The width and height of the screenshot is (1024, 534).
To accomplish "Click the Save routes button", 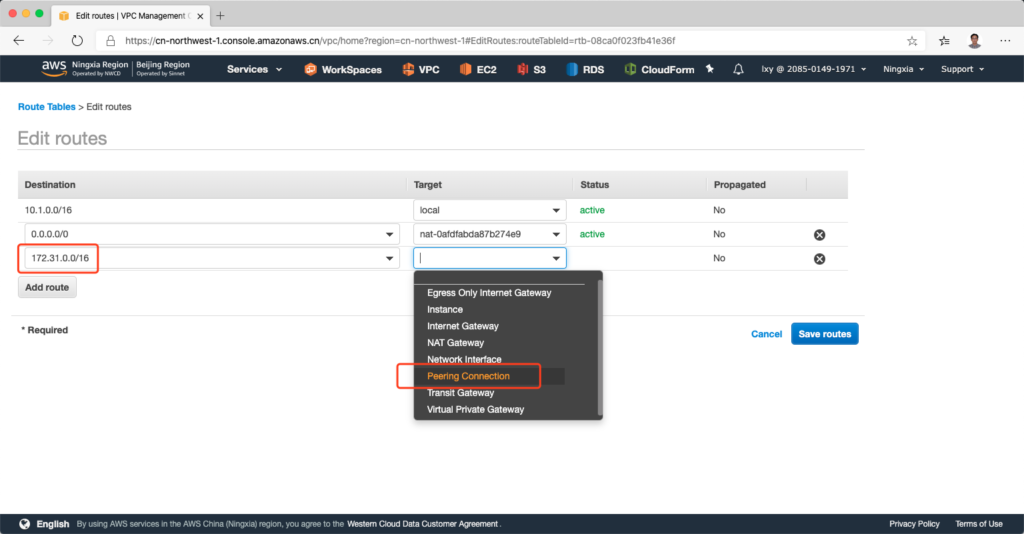I will click(x=824, y=334).
